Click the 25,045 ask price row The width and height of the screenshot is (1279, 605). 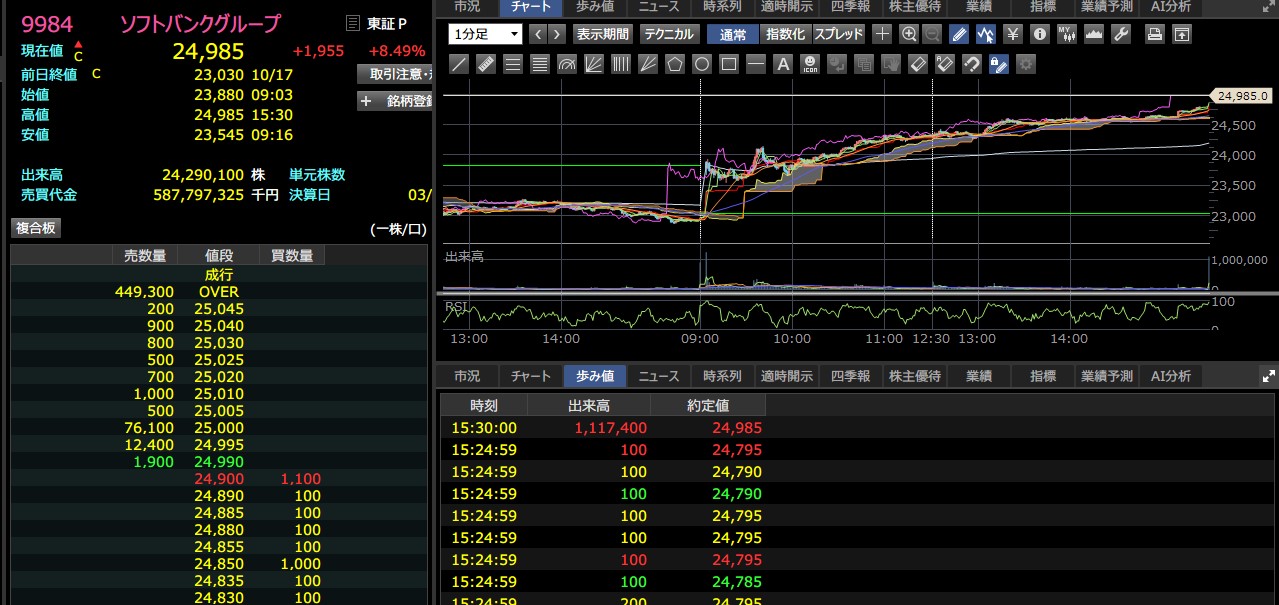(x=219, y=309)
